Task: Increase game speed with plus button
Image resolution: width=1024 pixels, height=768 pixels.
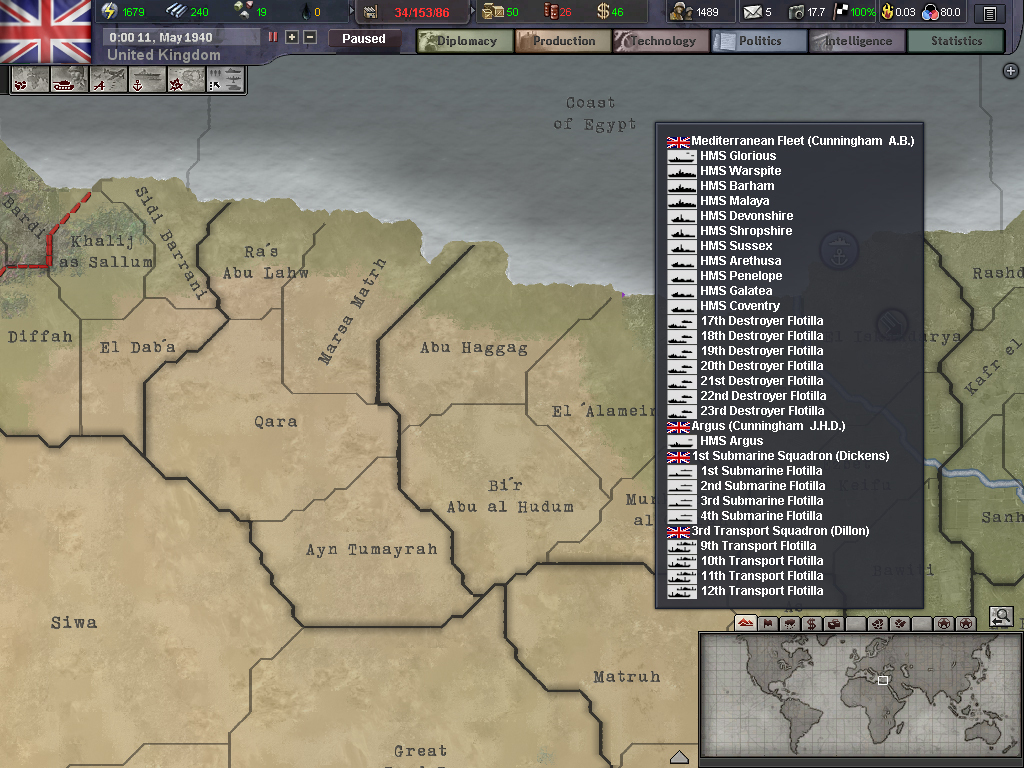Action: (292, 37)
